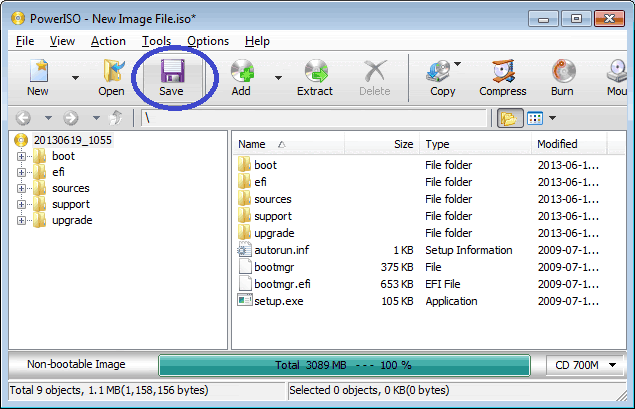635x409 pixels.
Task: Open the New button dropdown arrow
Action: (x=75, y=77)
